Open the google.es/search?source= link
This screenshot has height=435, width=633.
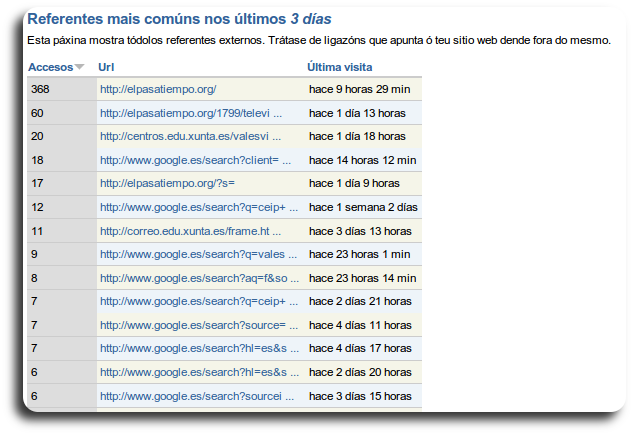[199, 325]
